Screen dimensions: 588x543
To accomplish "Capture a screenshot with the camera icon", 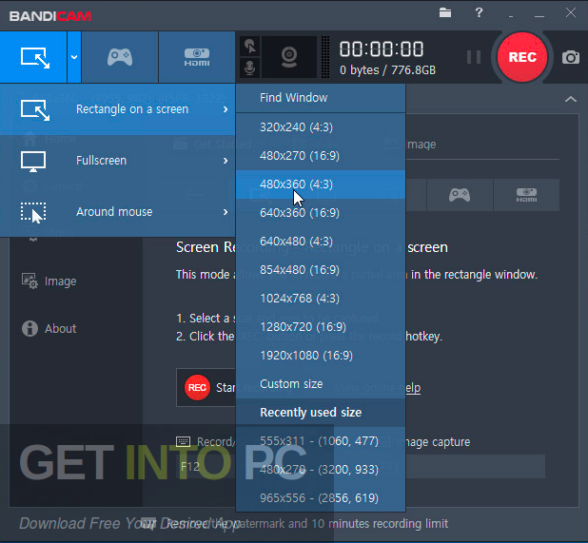I will 570,57.
